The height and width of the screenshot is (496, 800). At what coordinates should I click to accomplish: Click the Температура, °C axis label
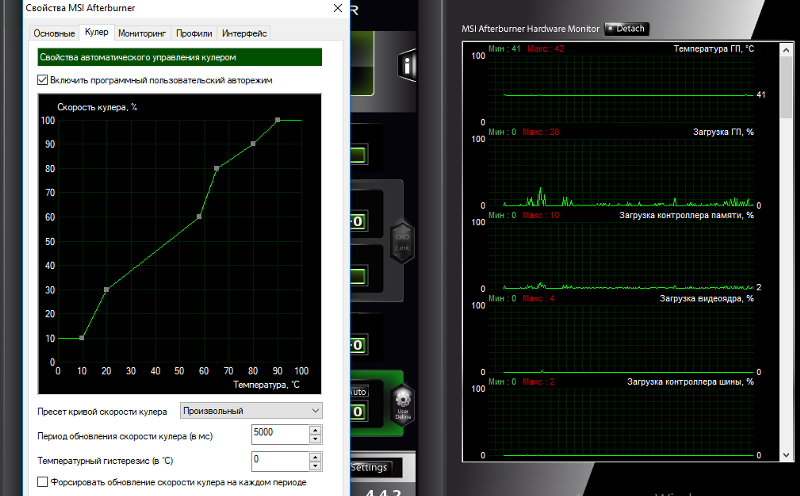point(266,385)
